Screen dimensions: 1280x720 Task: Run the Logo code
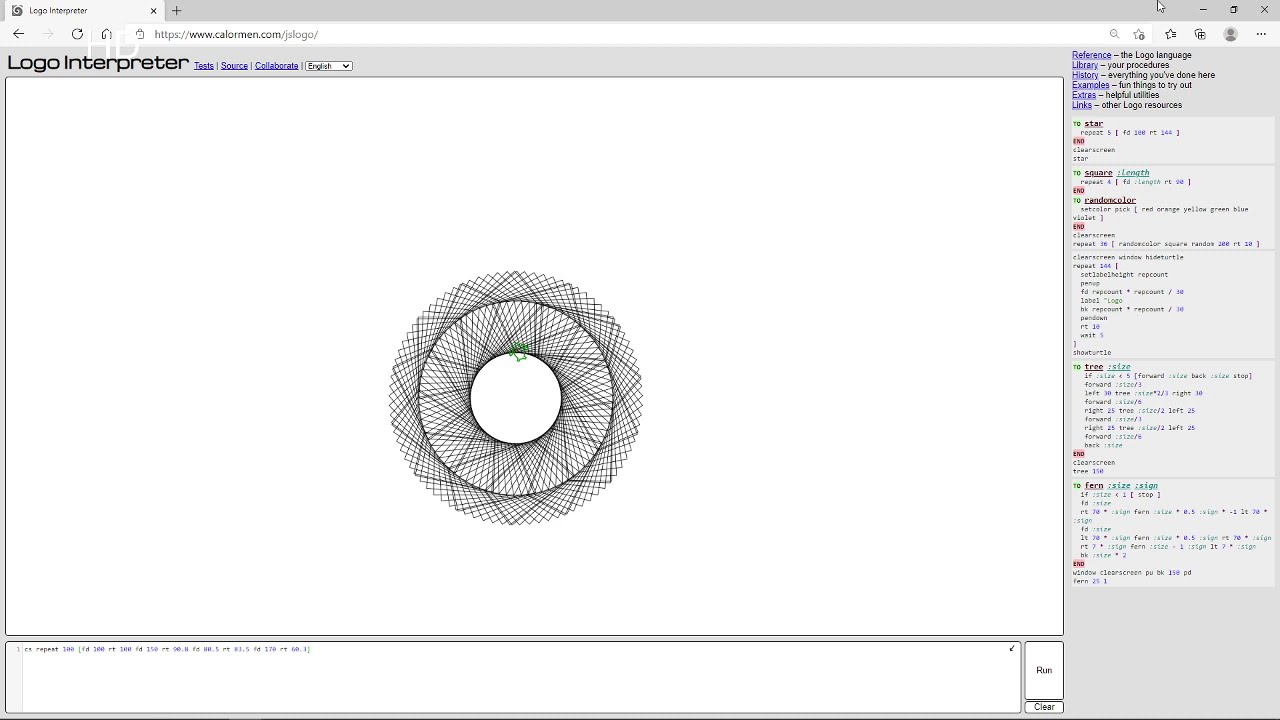coord(1044,670)
